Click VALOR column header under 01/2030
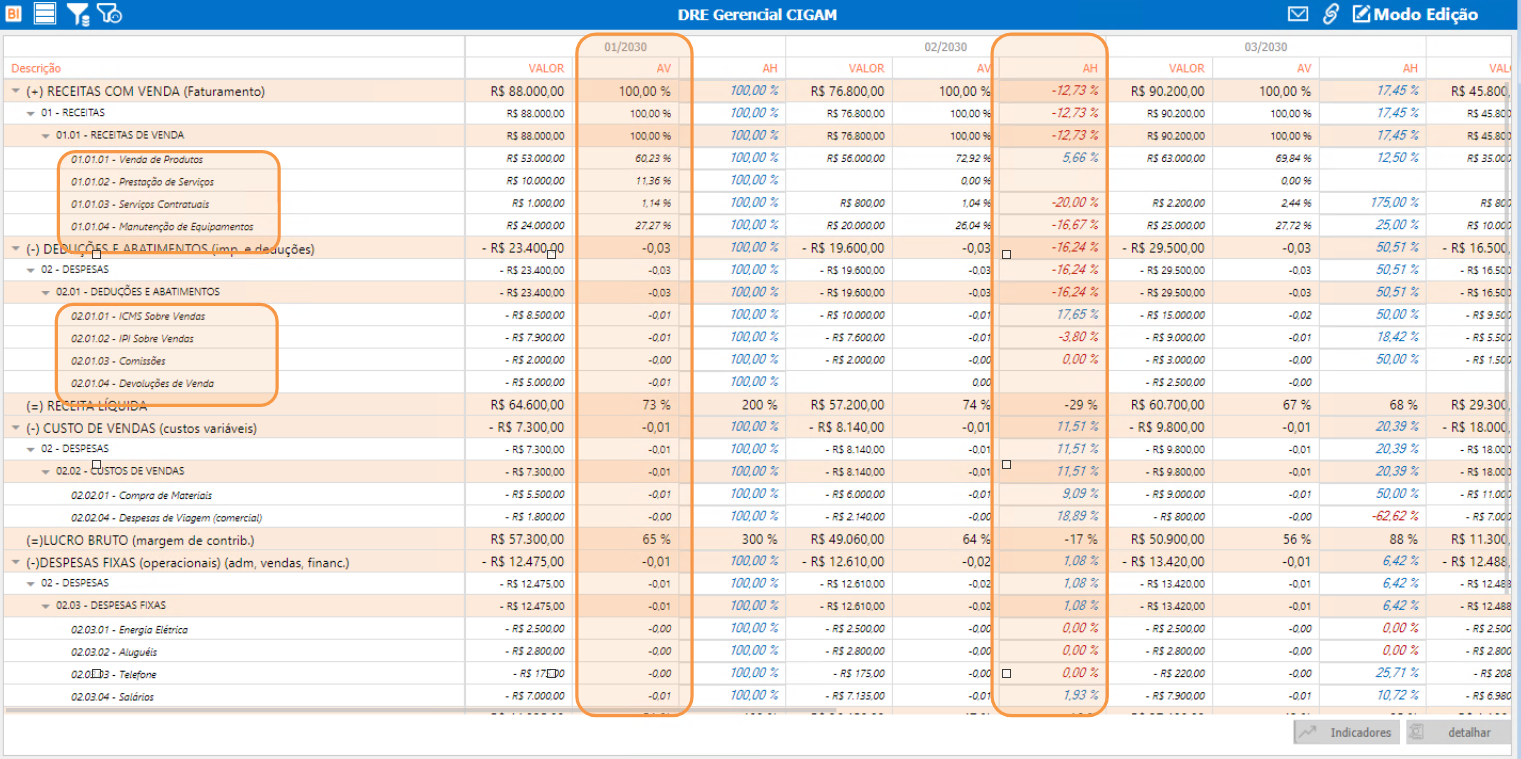The height and width of the screenshot is (759, 1521). pos(546,68)
